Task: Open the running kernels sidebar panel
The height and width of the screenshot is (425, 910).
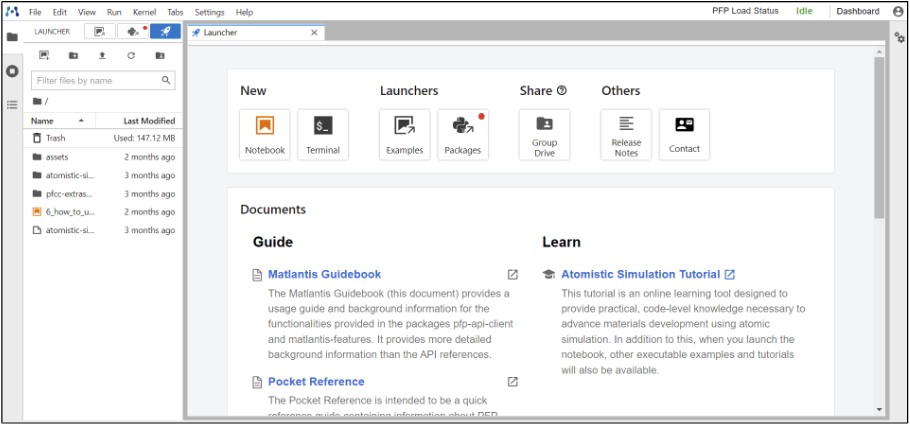Action: point(12,71)
